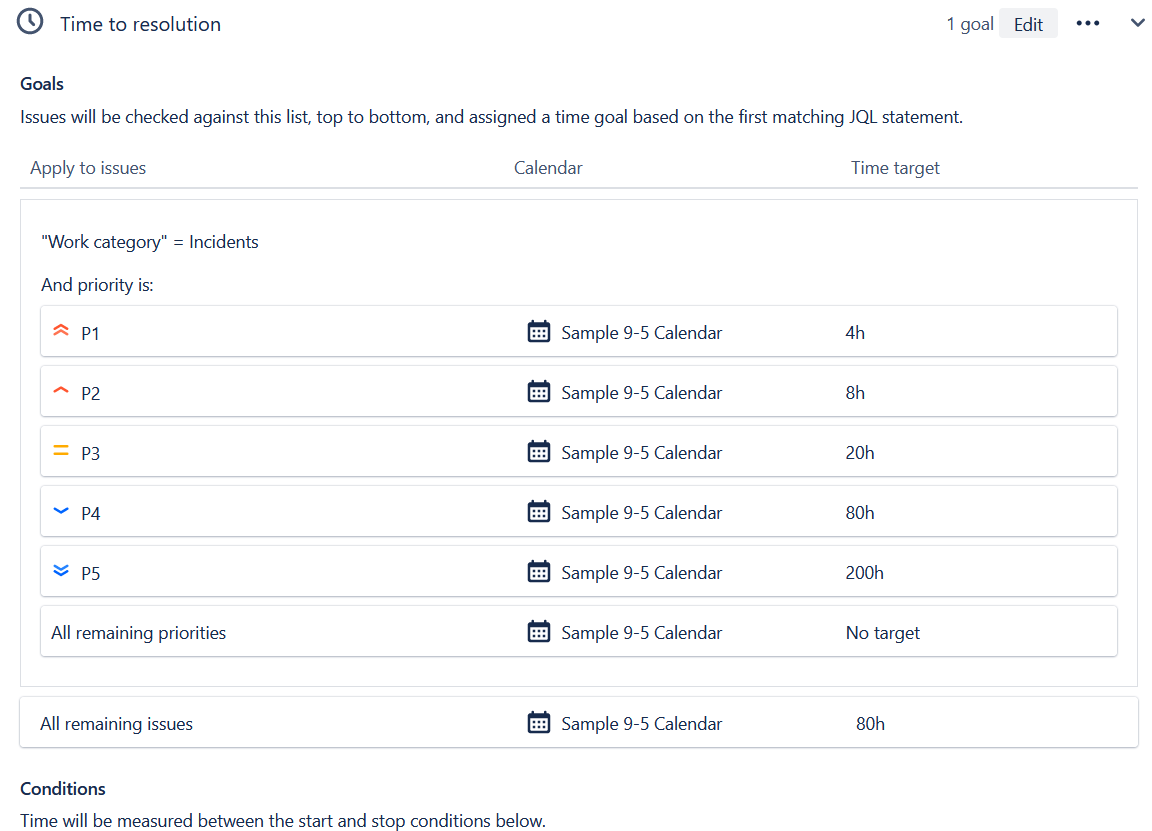Click the Time target column header
The image size is (1152, 831).
pos(895,168)
